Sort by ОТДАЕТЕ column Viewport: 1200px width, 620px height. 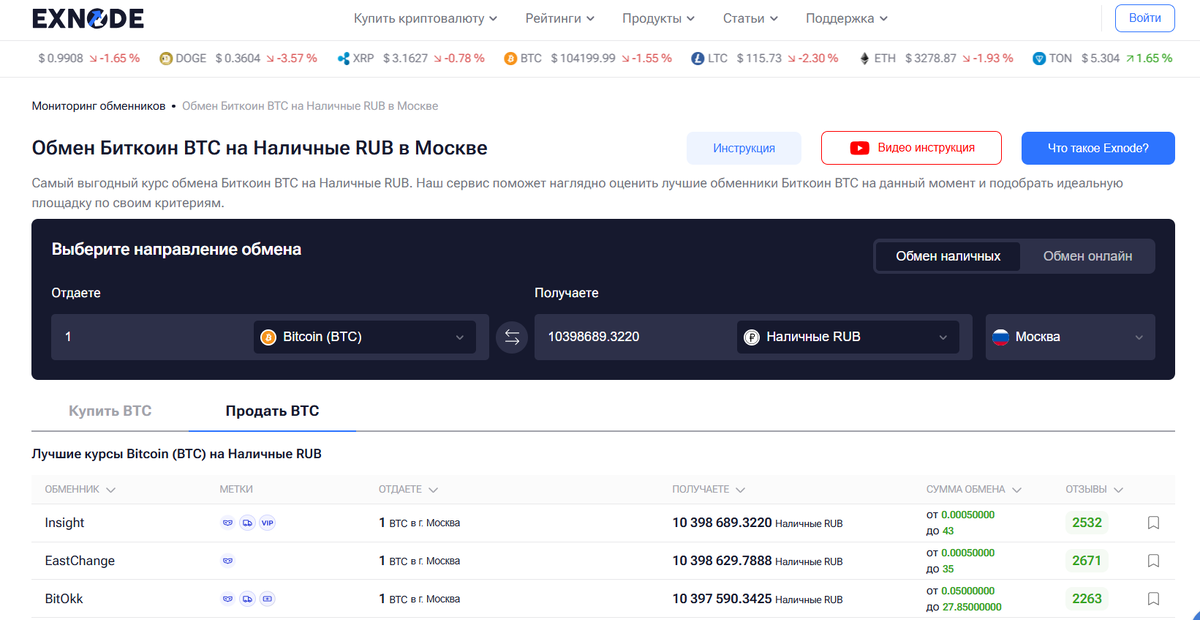click(x=409, y=490)
